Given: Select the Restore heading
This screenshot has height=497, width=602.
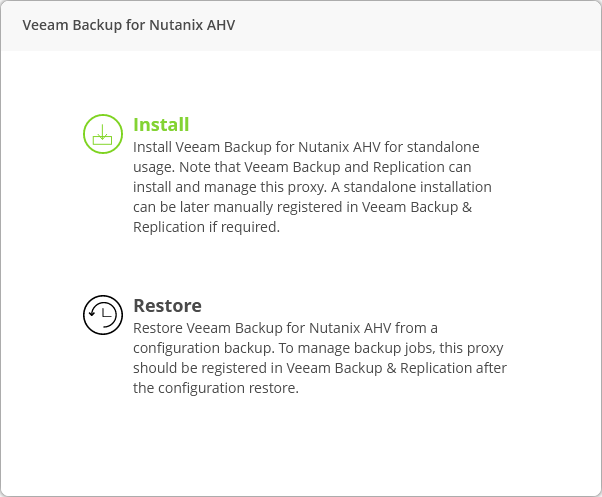Looking at the screenshot, I should click(x=167, y=305).
